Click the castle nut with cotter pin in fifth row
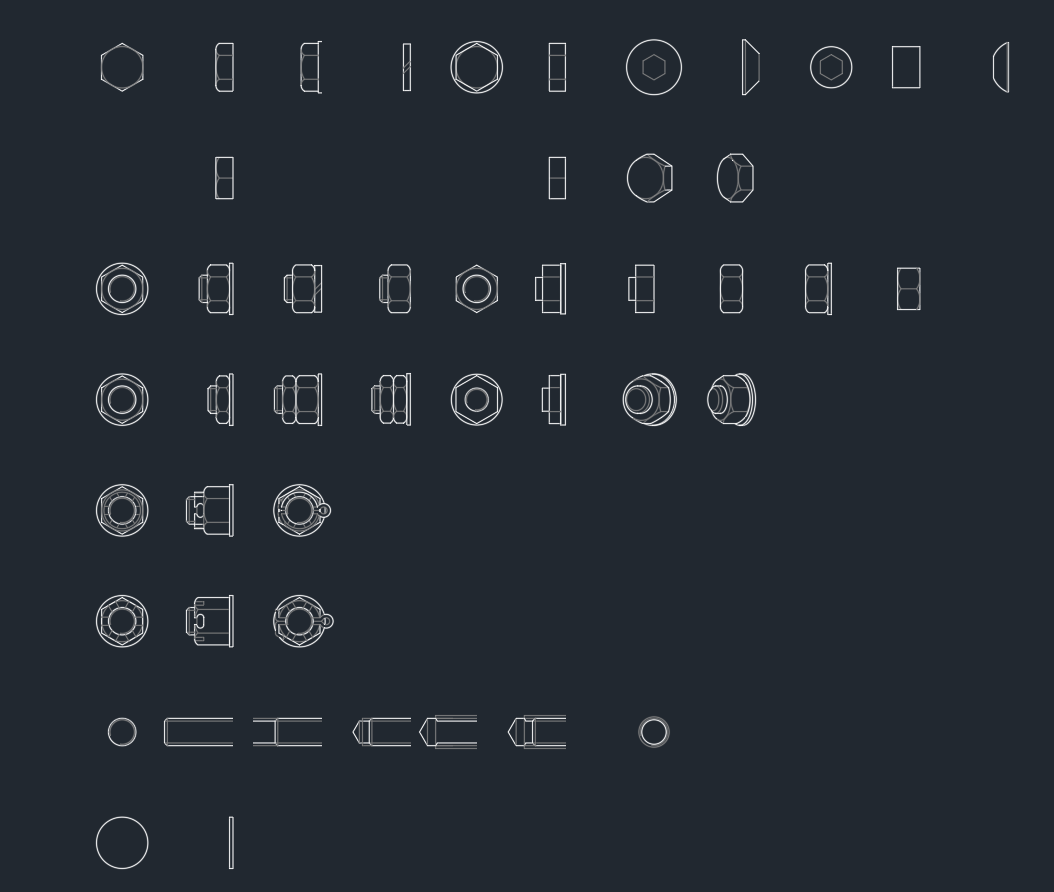The image size is (1054, 892). tap(302, 511)
